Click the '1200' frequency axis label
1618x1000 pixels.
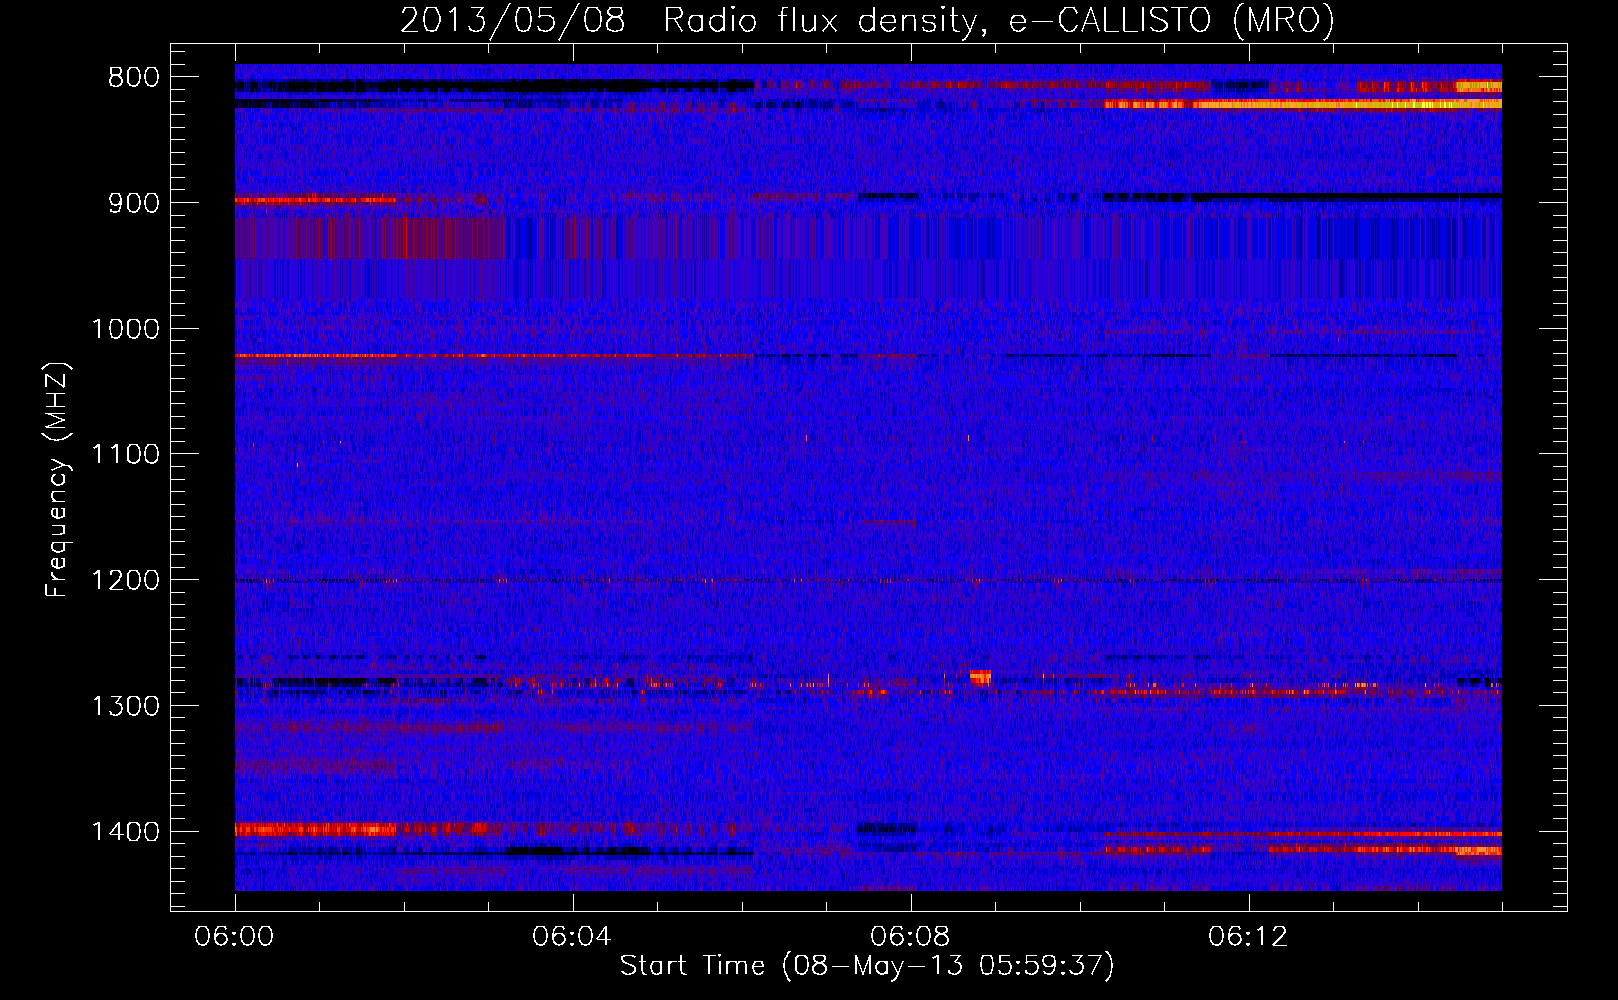[x=125, y=581]
